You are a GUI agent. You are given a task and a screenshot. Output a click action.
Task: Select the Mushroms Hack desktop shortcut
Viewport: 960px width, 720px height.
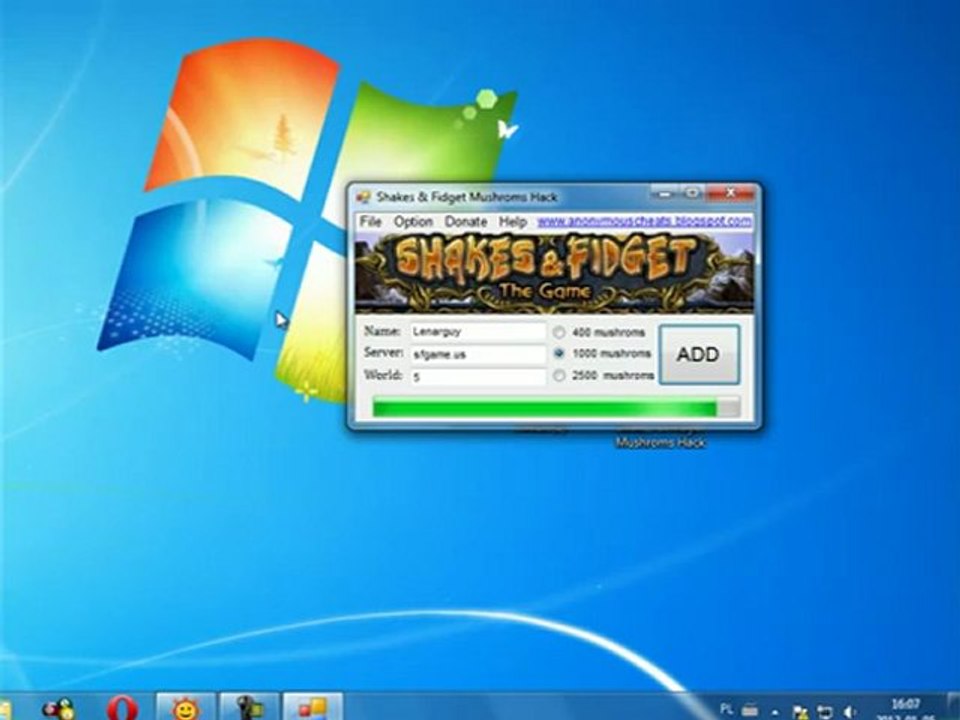tap(661, 441)
